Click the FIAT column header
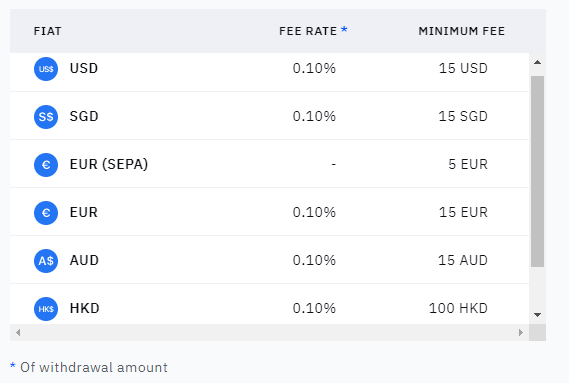Screen dimensions: 569x383 pos(48,31)
